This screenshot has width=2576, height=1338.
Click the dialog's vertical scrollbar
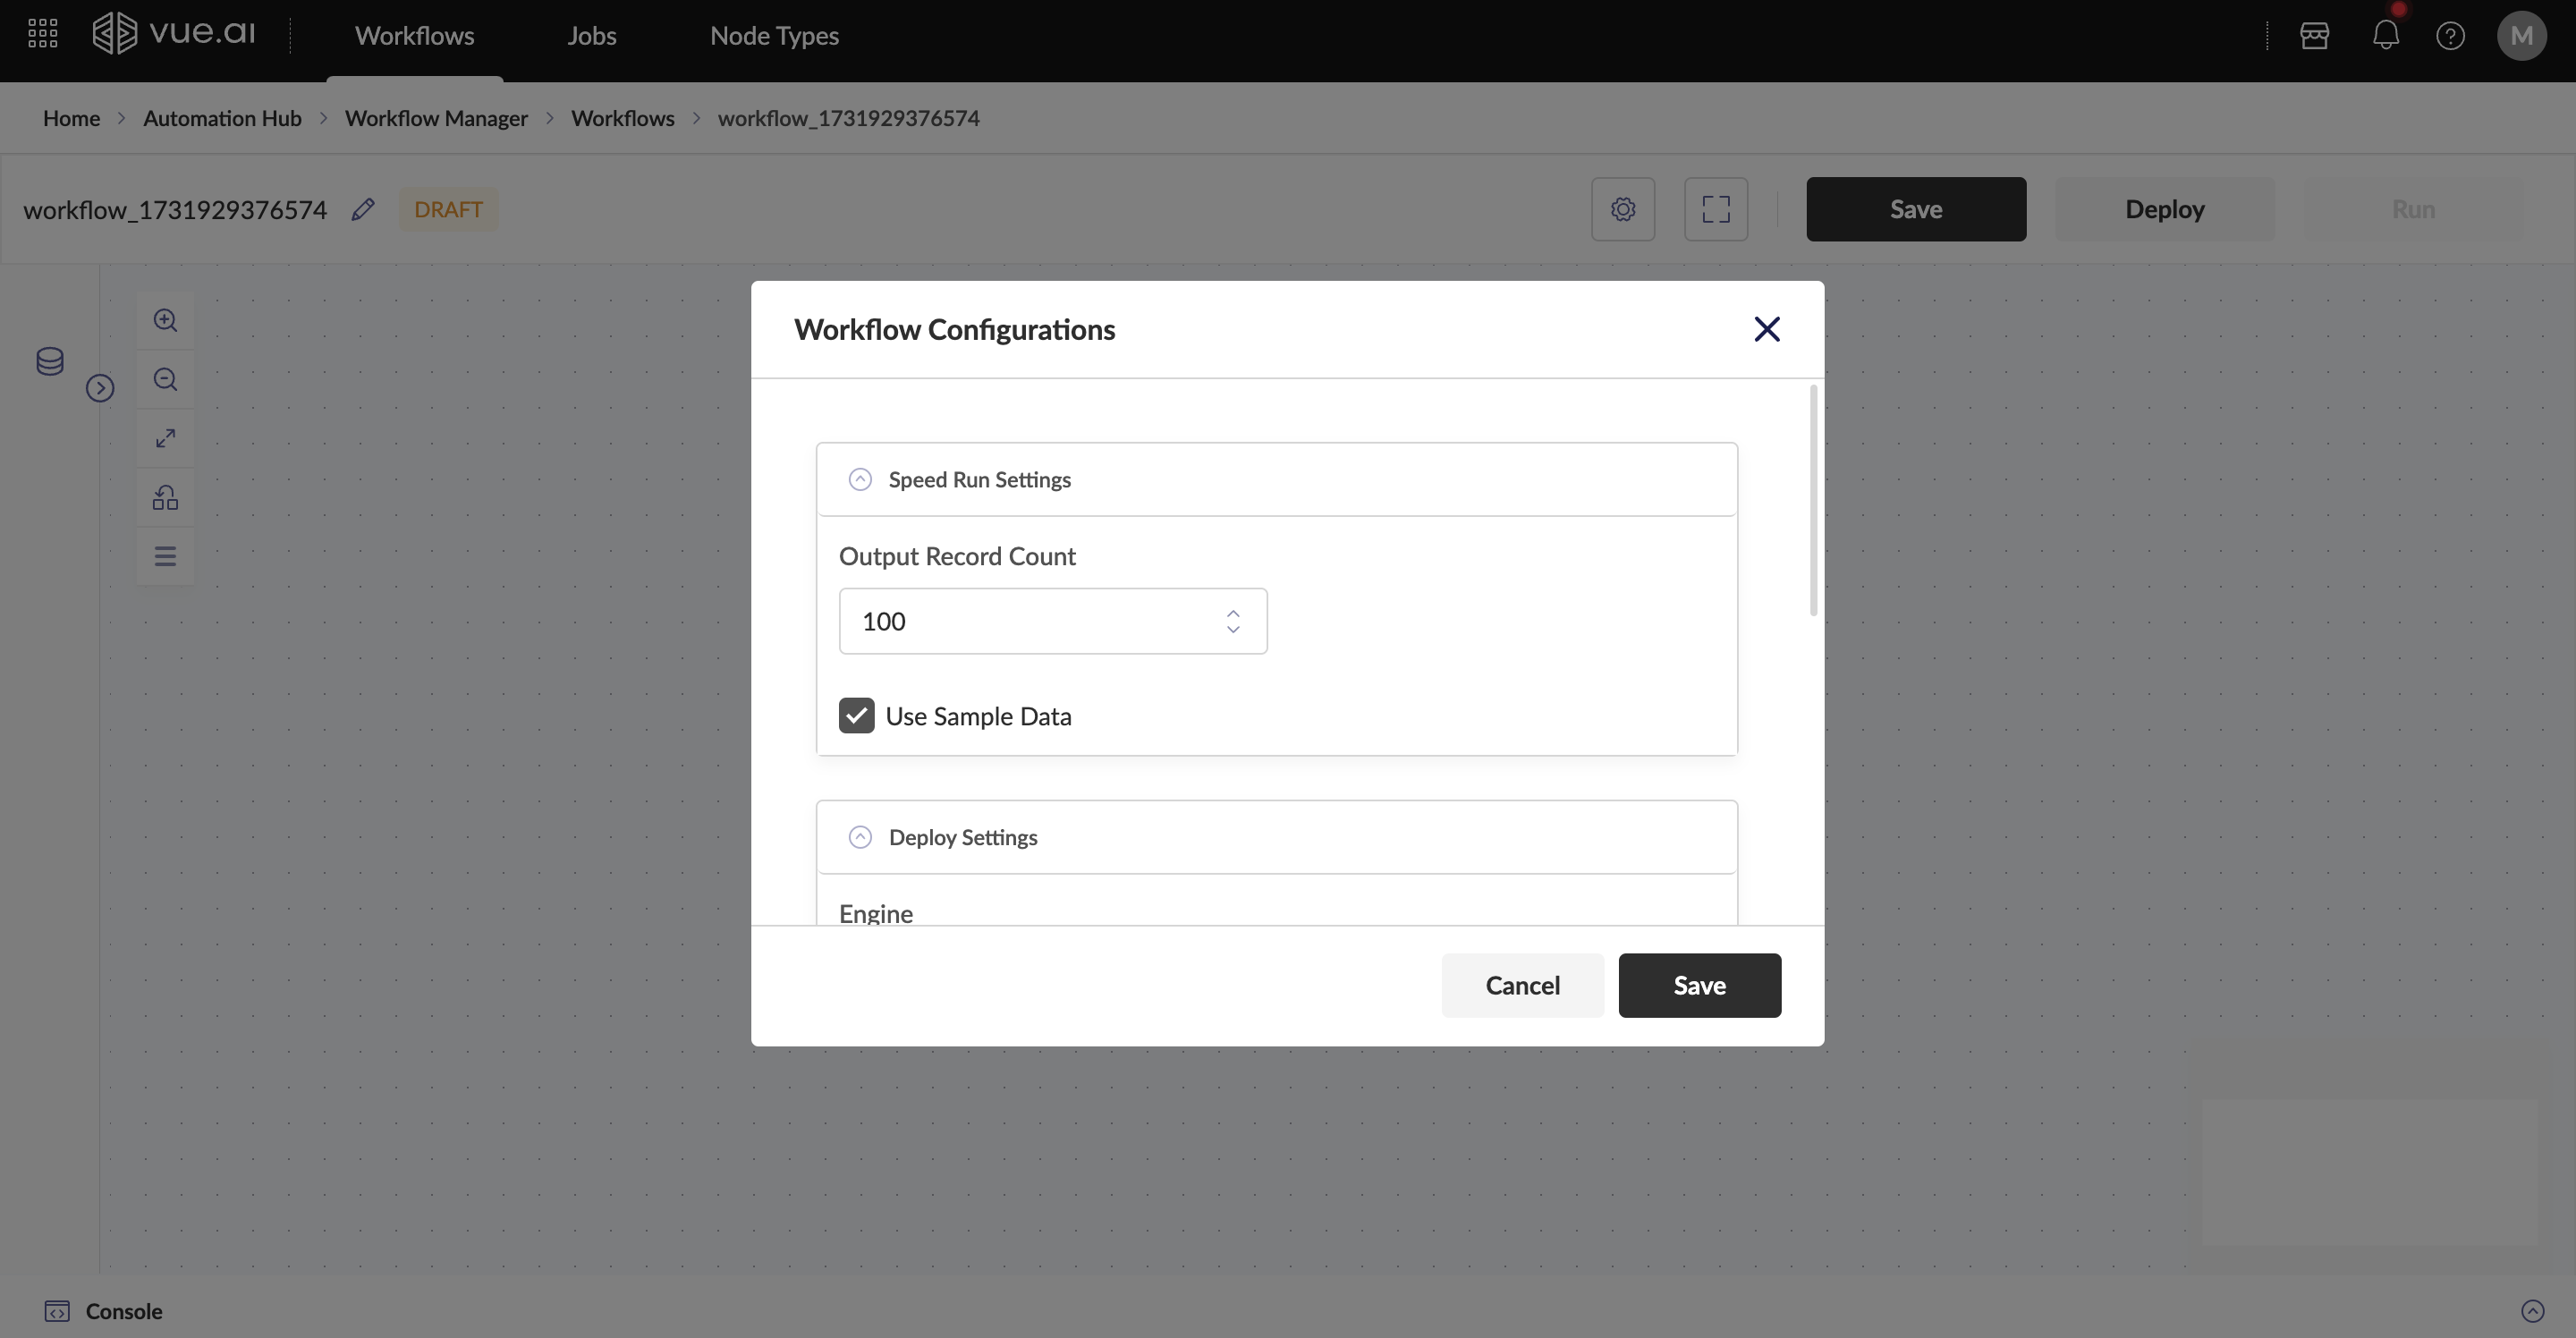coord(1813,500)
